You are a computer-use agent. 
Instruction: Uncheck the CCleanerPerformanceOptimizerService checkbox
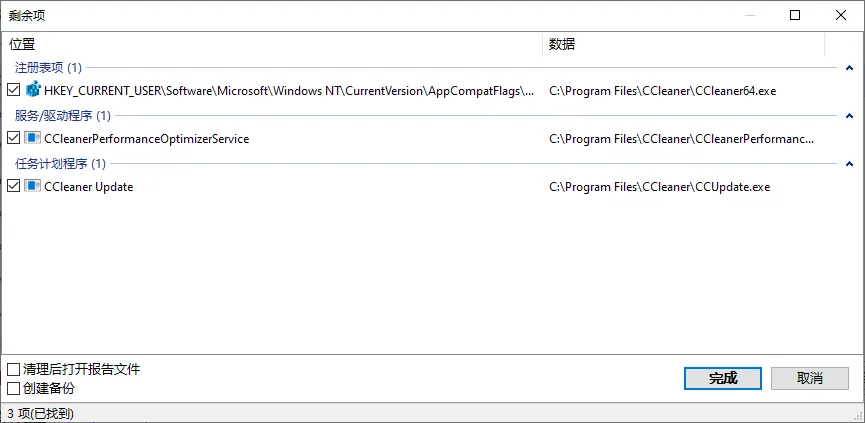pyautogui.click(x=13, y=138)
